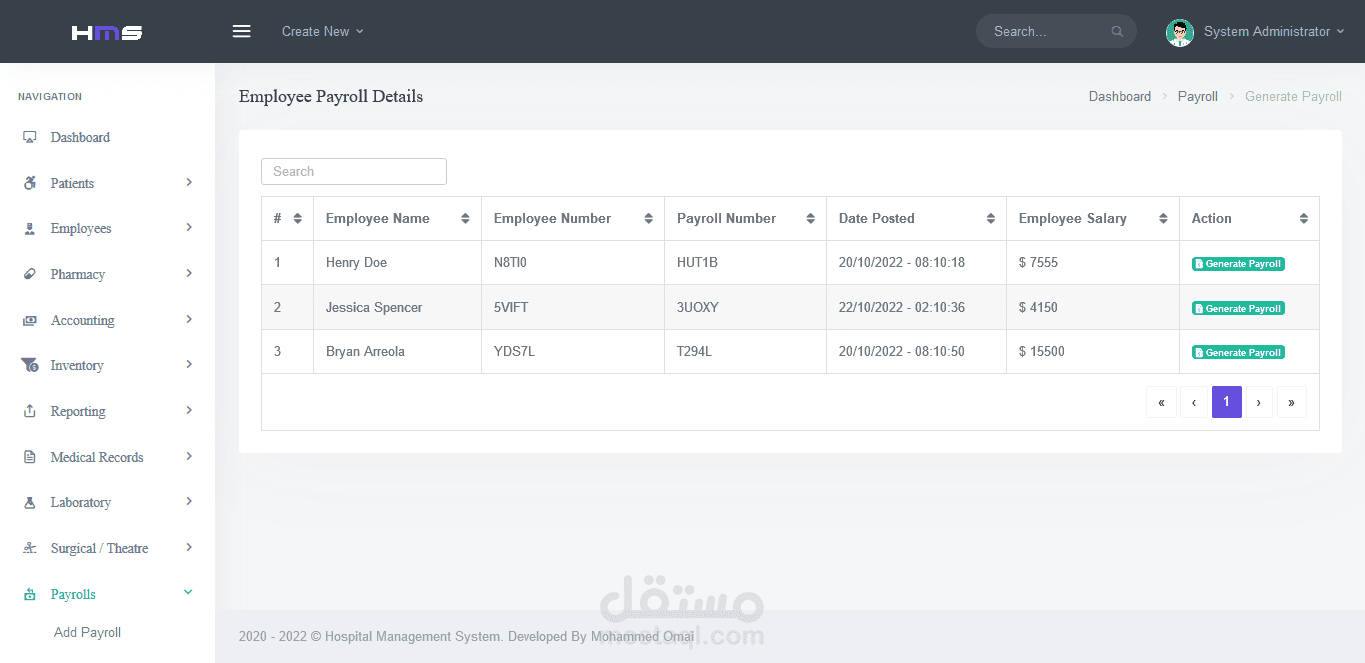Sort table by Employee Name column arrows
This screenshot has width=1365, height=663.
[465, 218]
